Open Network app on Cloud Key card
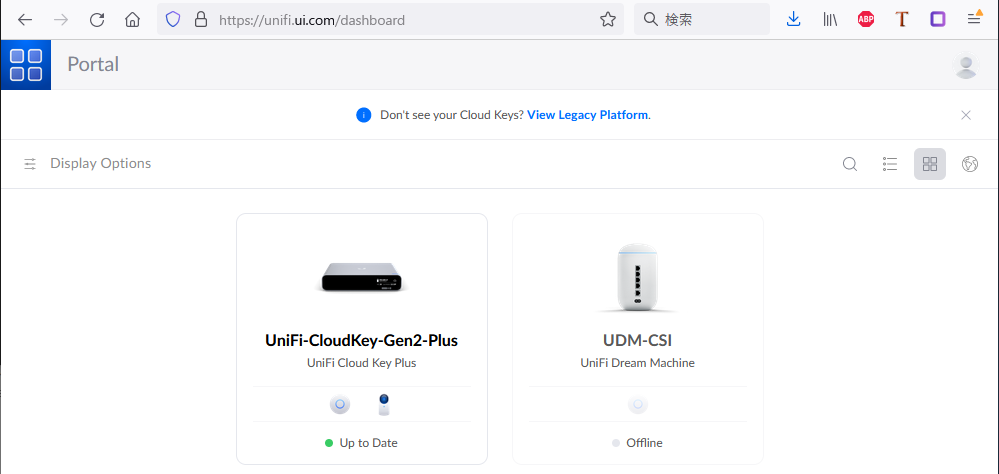 pyautogui.click(x=340, y=405)
